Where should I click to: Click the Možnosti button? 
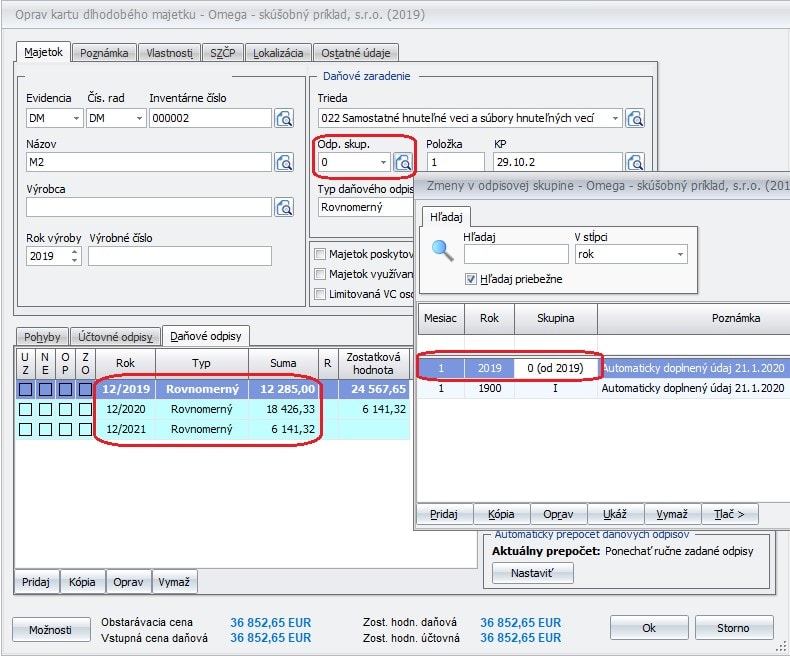click(50, 629)
